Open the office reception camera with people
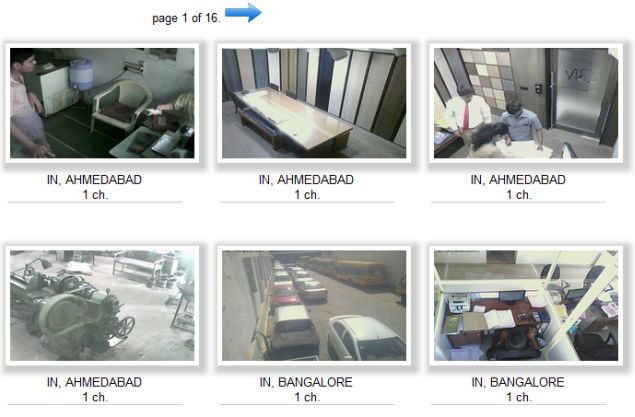635x417 pixels. click(x=526, y=103)
